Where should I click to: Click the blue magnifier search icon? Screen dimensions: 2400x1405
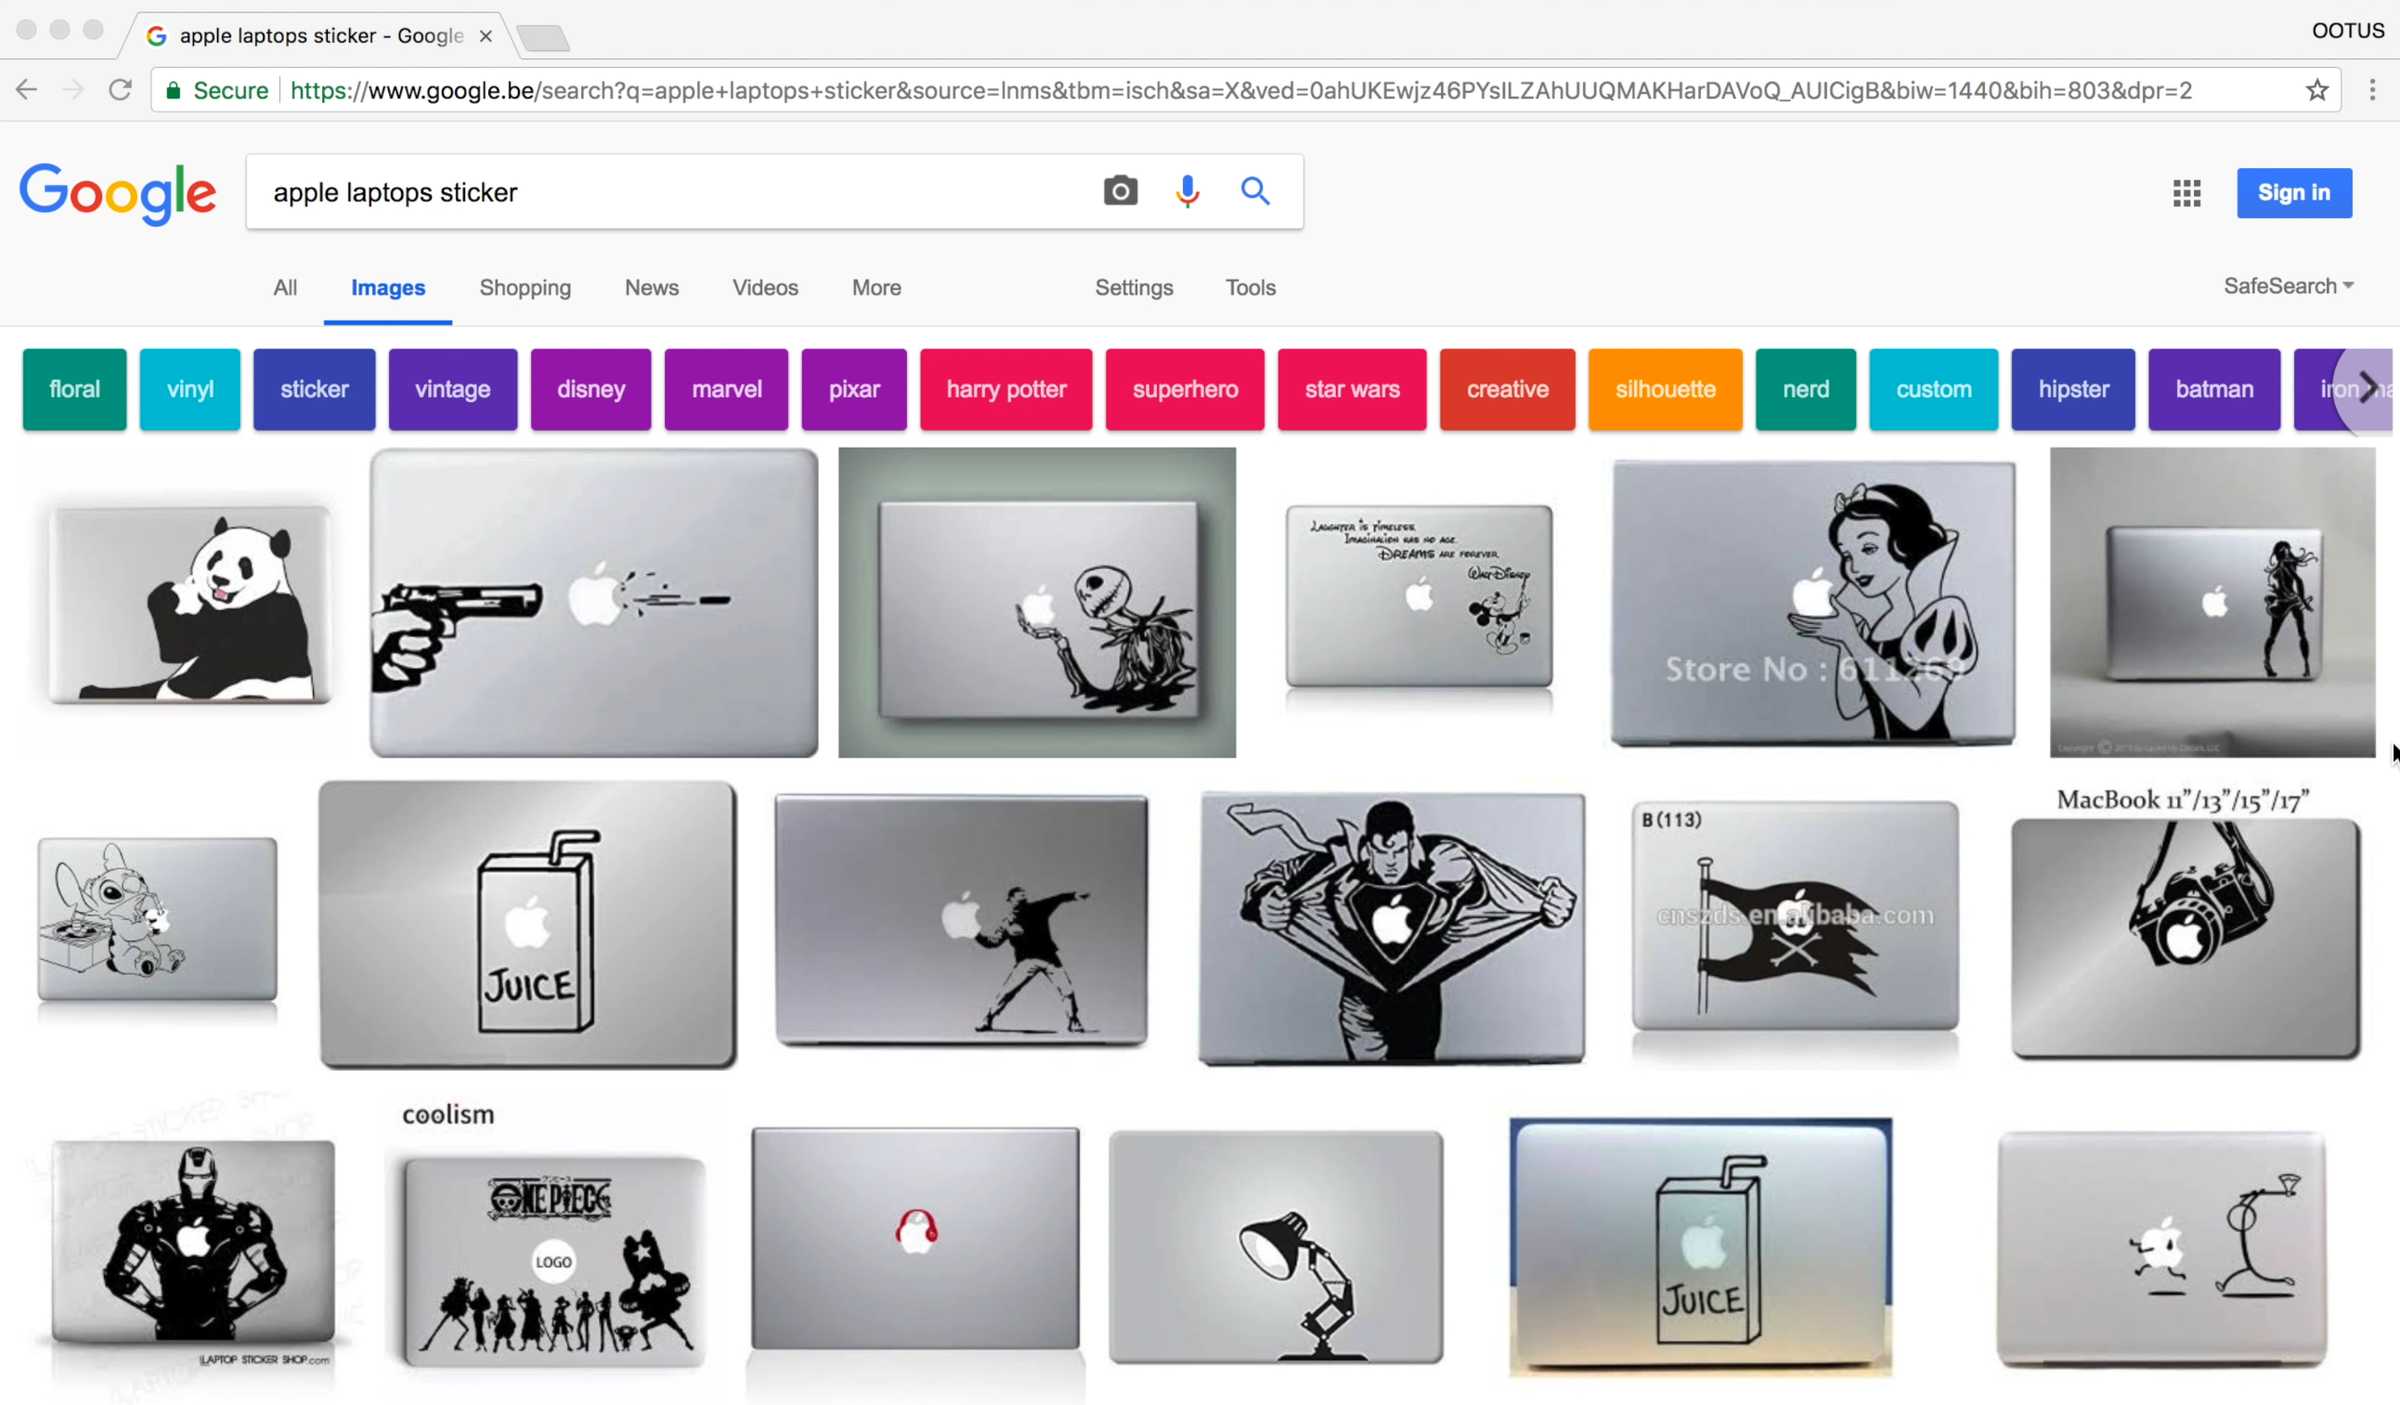(x=1255, y=191)
